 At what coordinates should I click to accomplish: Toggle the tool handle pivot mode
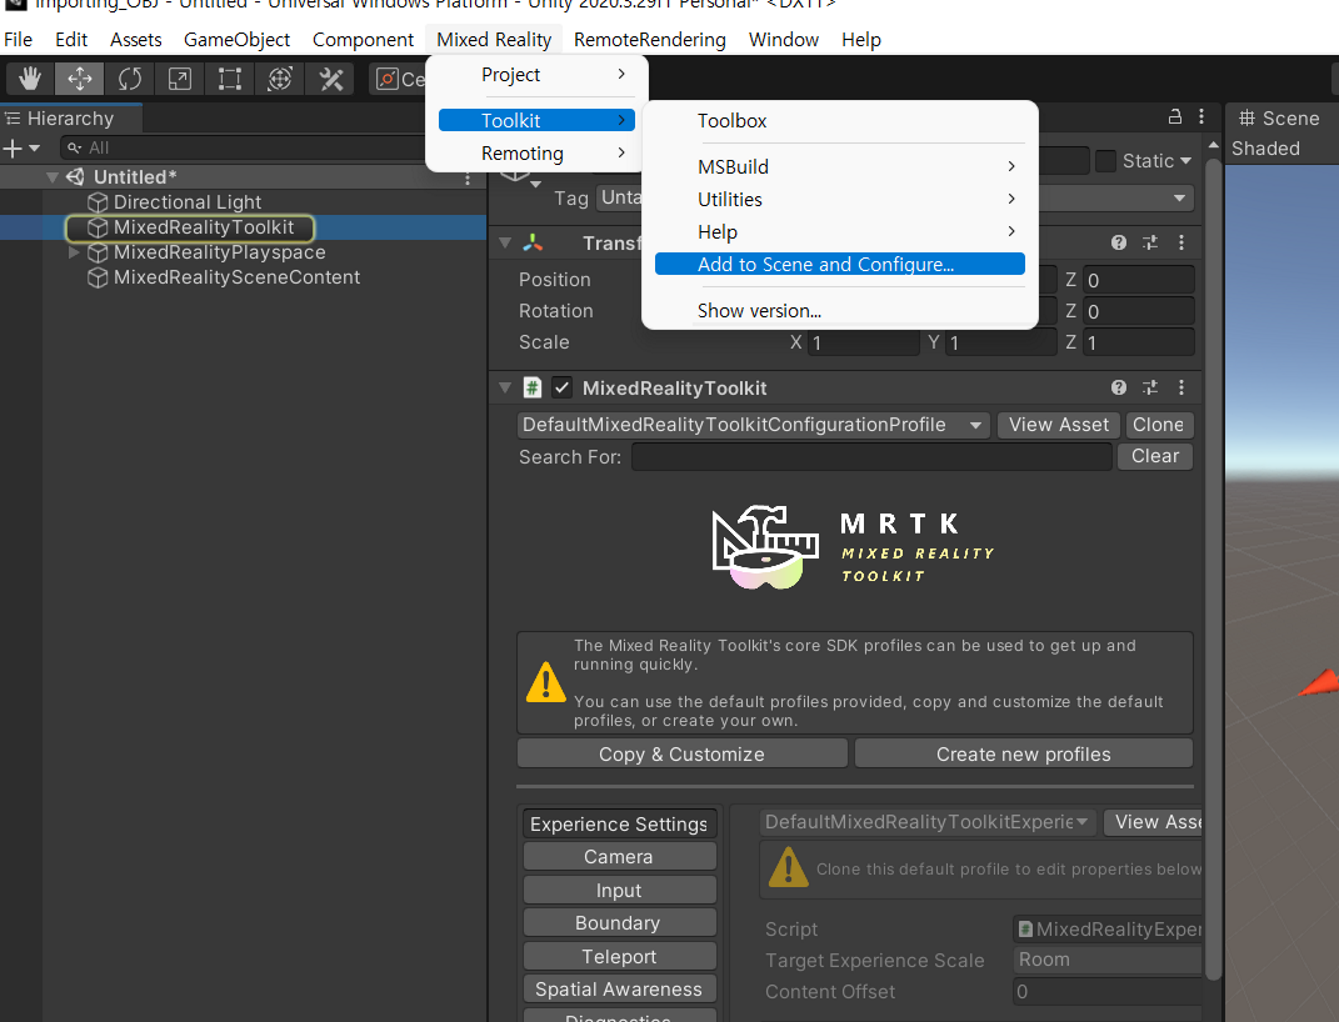[387, 78]
